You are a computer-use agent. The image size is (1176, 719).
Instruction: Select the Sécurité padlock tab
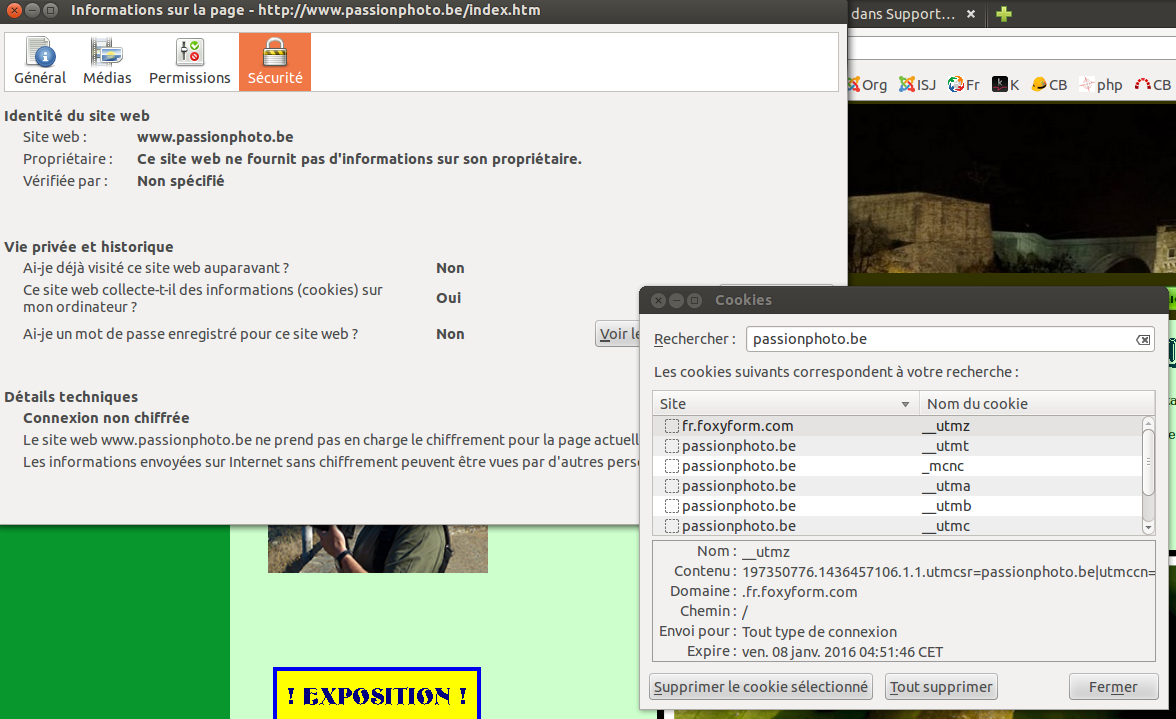click(275, 62)
